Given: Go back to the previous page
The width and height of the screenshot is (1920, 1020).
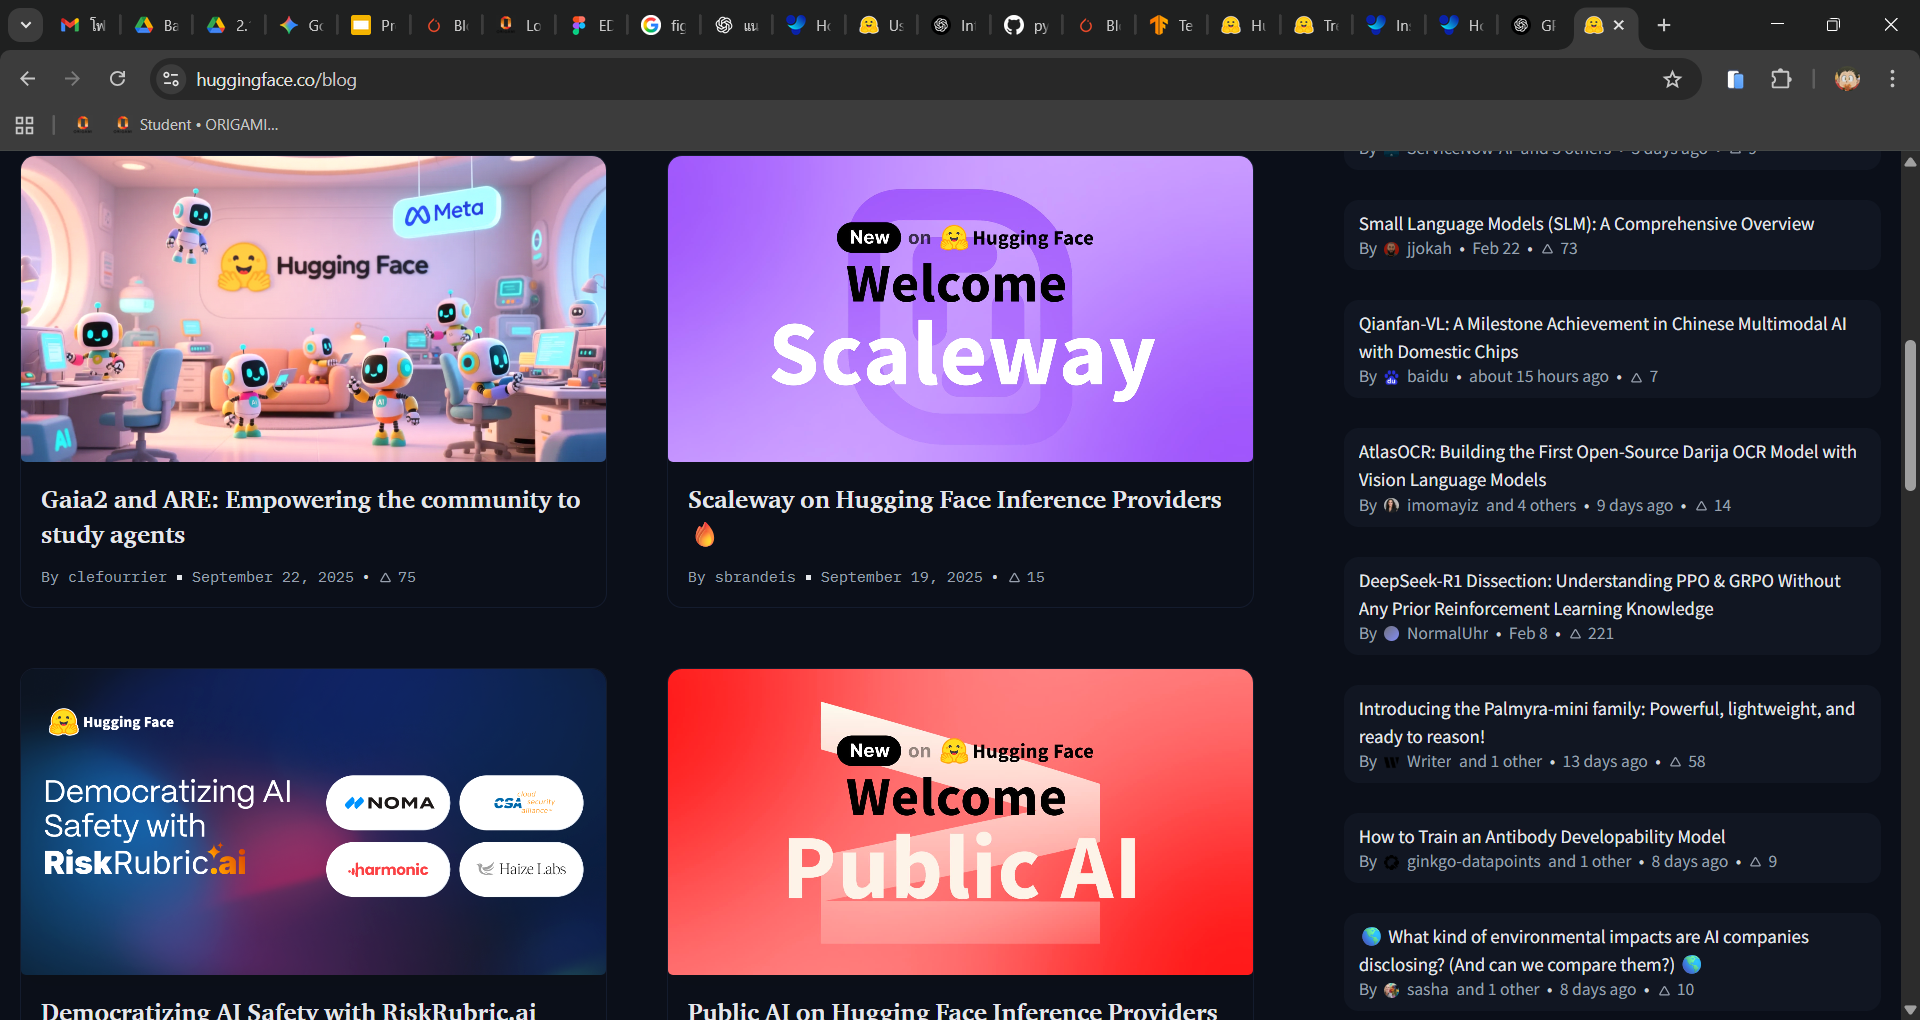Looking at the screenshot, I should click(28, 79).
